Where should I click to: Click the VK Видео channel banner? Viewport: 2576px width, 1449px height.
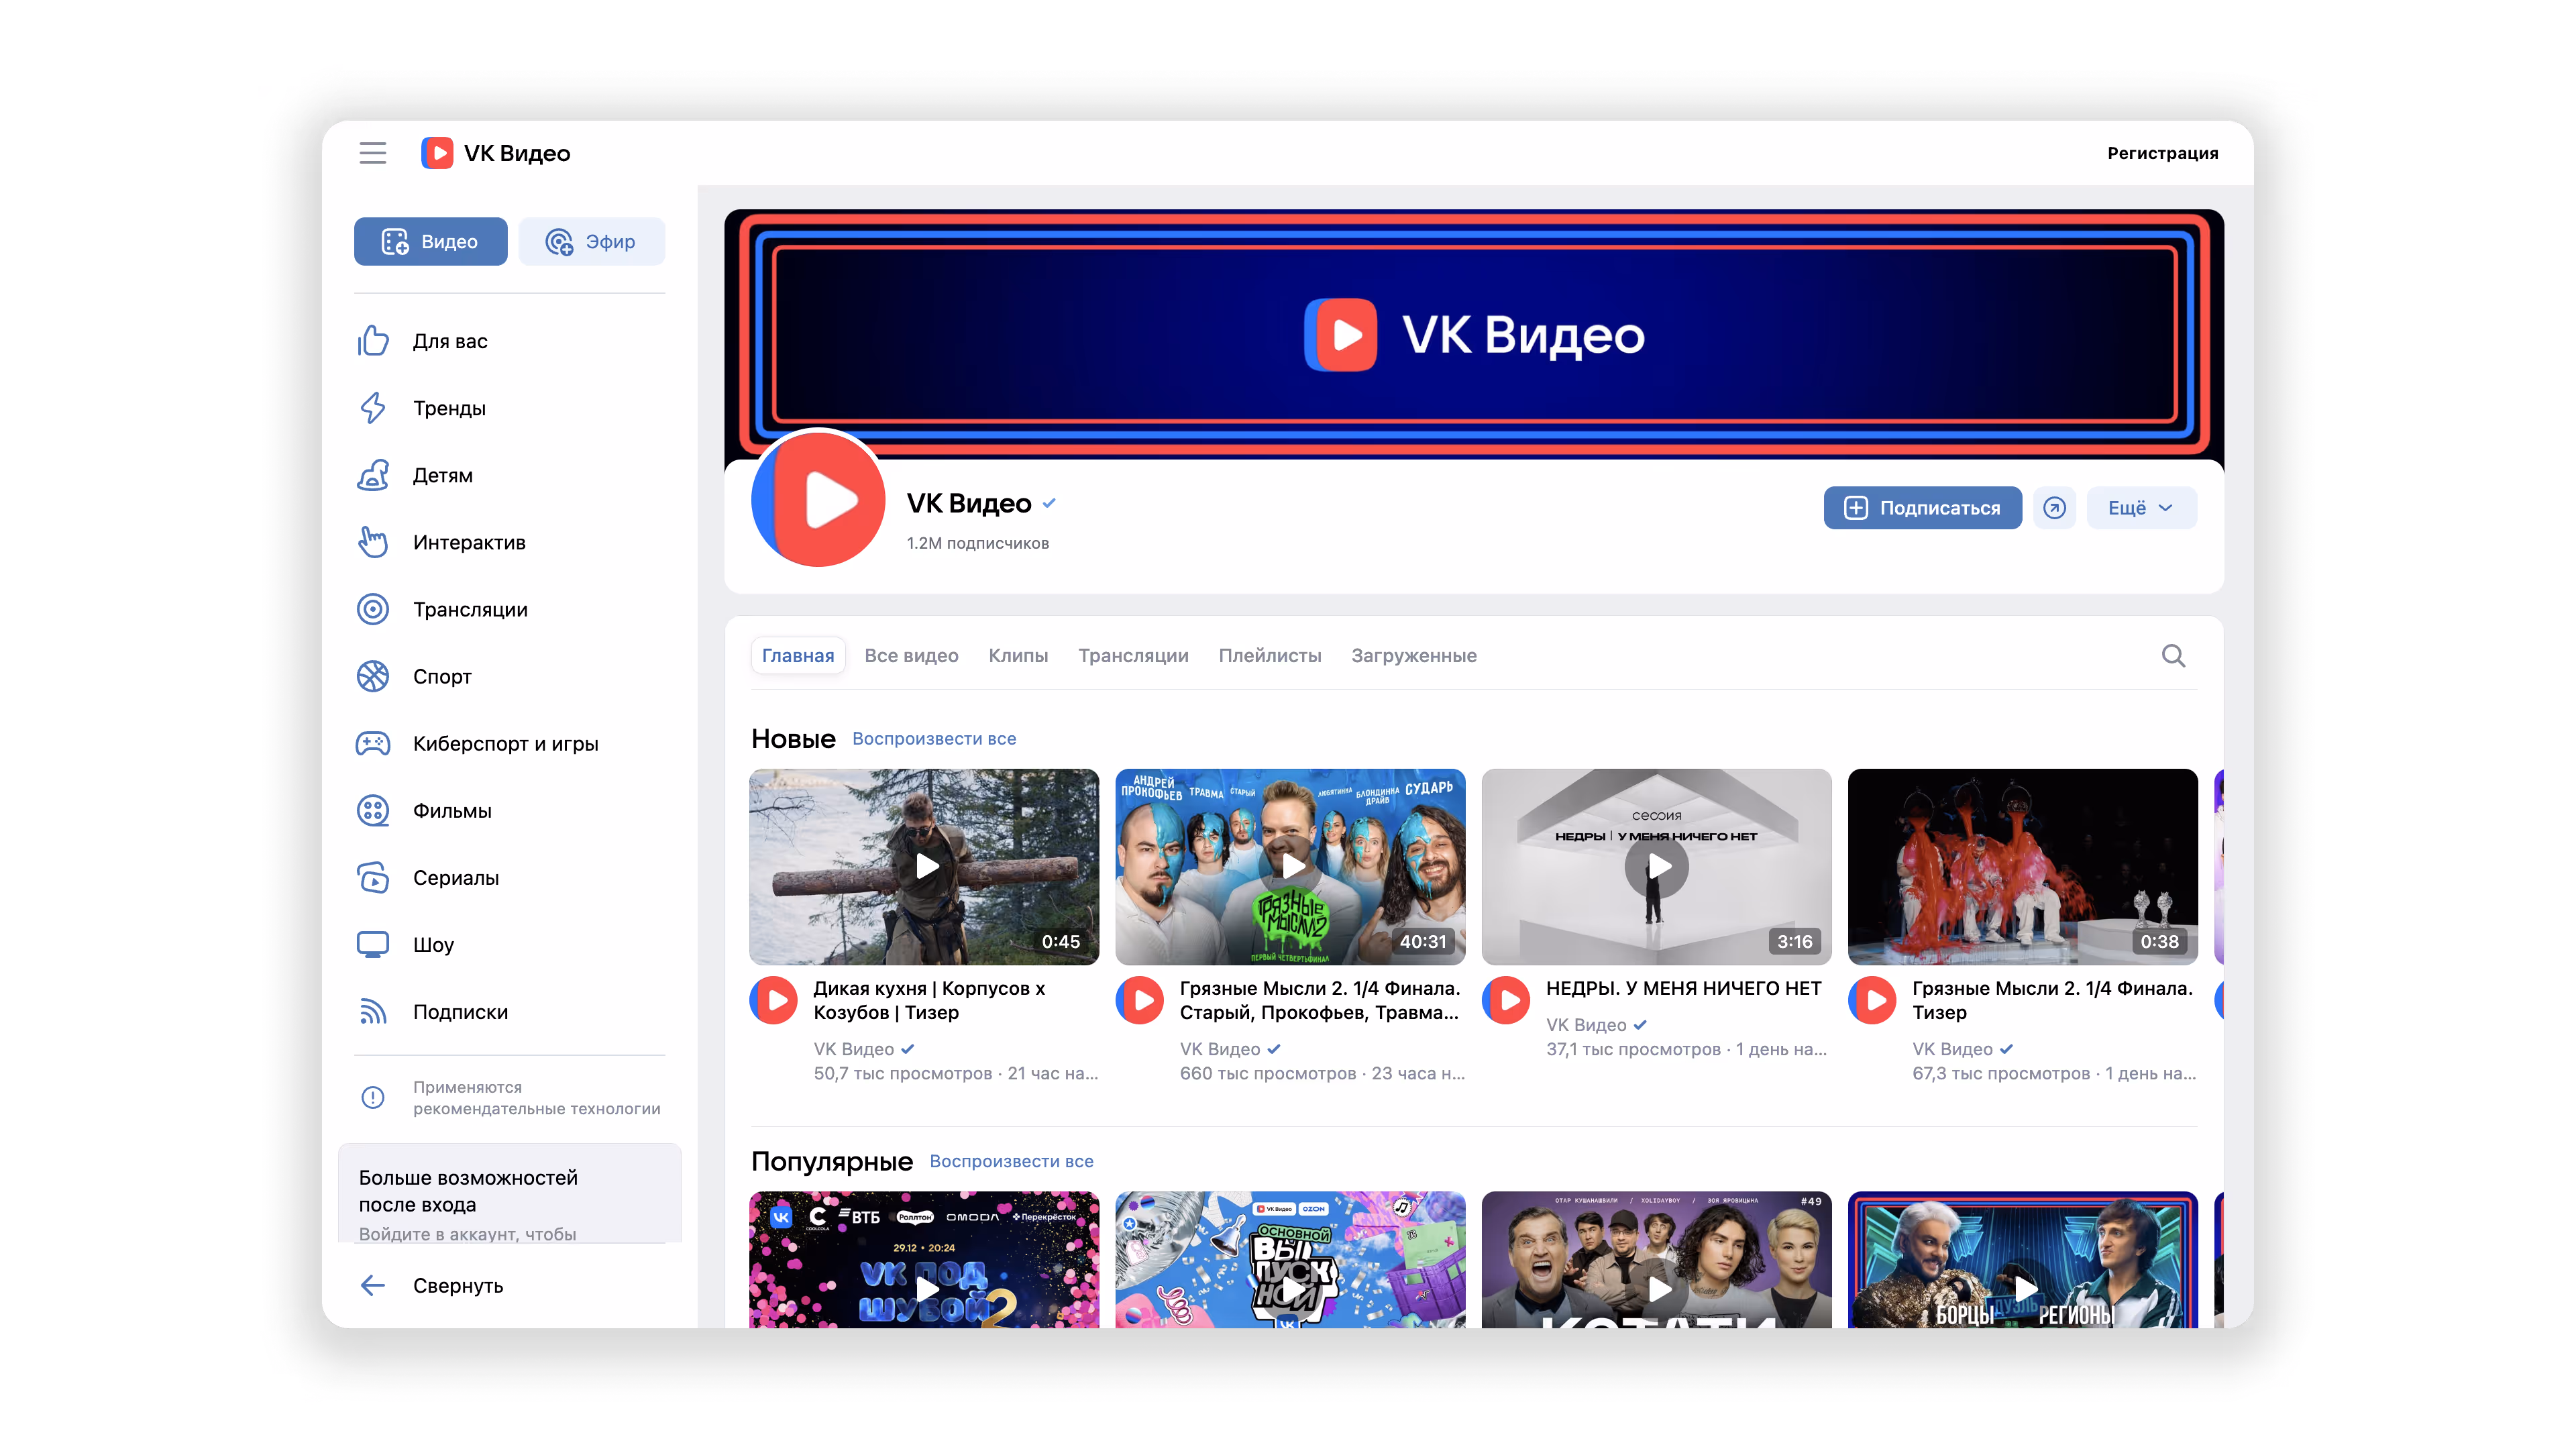click(1474, 334)
